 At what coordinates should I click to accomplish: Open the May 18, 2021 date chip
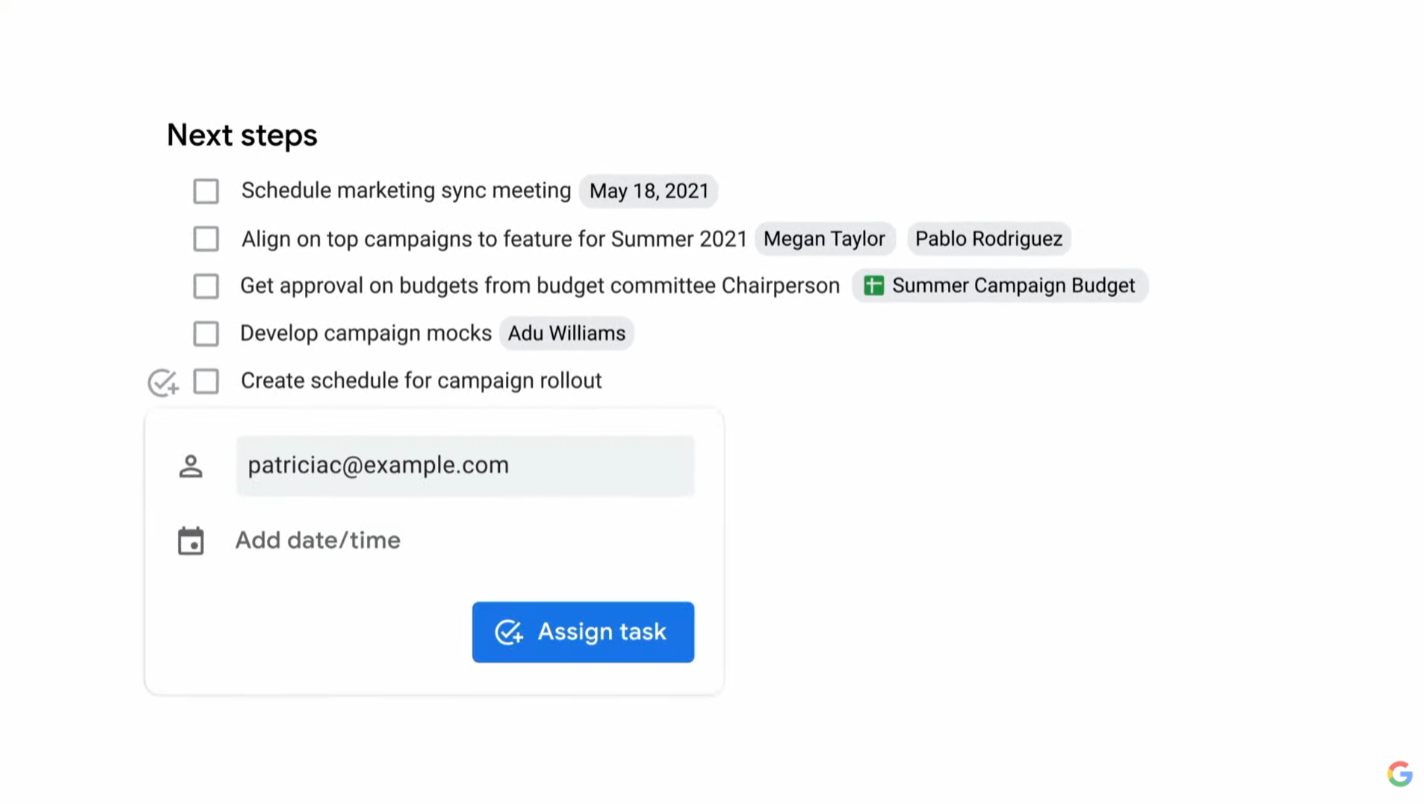coord(648,191)
